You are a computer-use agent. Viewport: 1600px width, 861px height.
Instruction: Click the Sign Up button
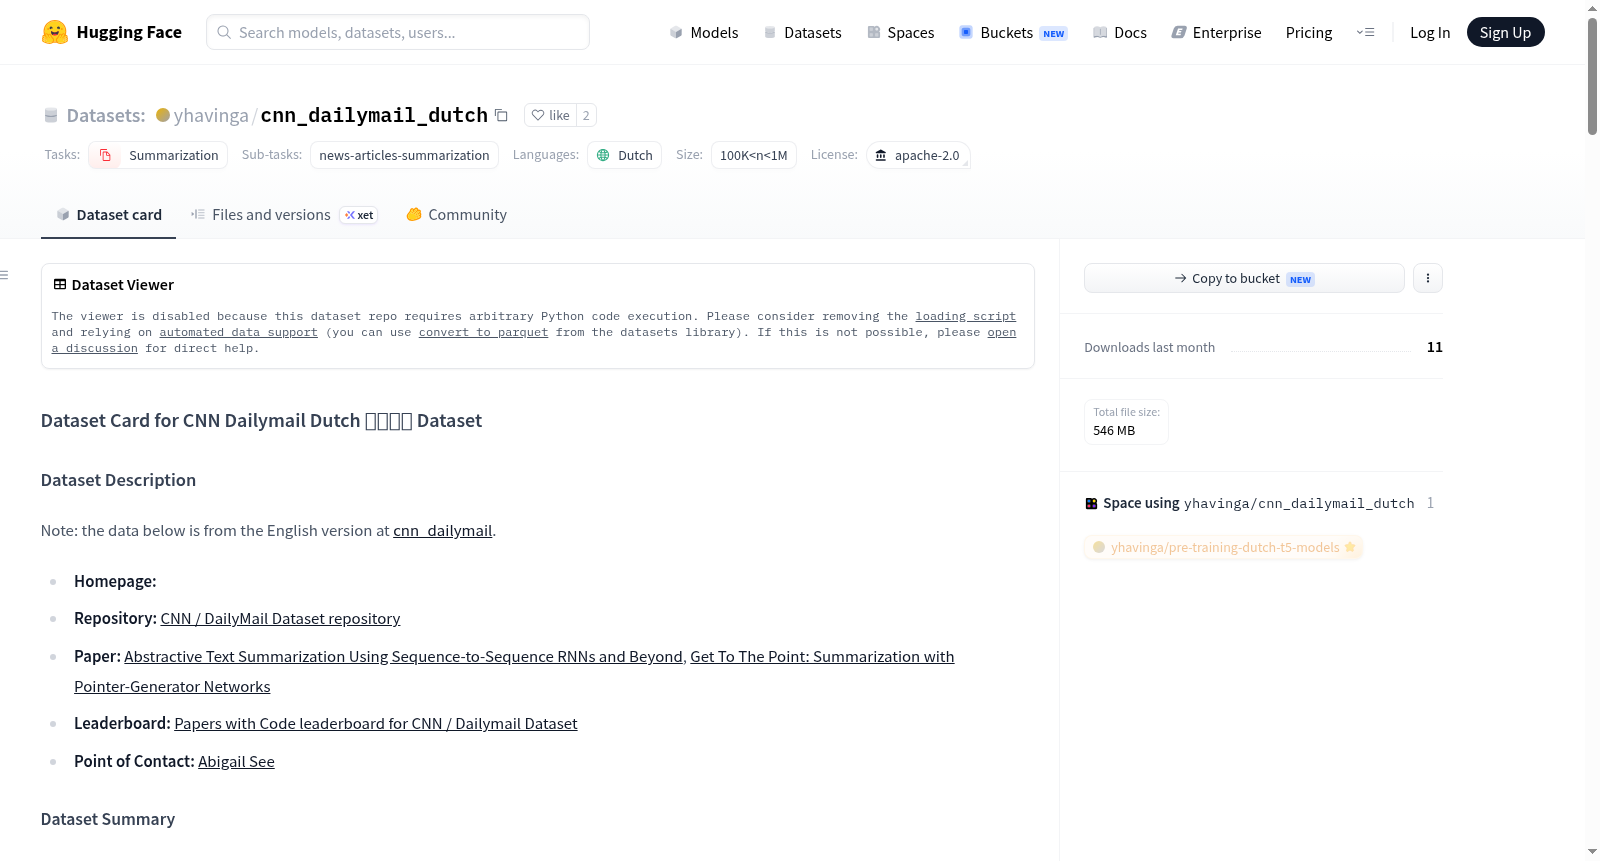[x=1505, y=33]
